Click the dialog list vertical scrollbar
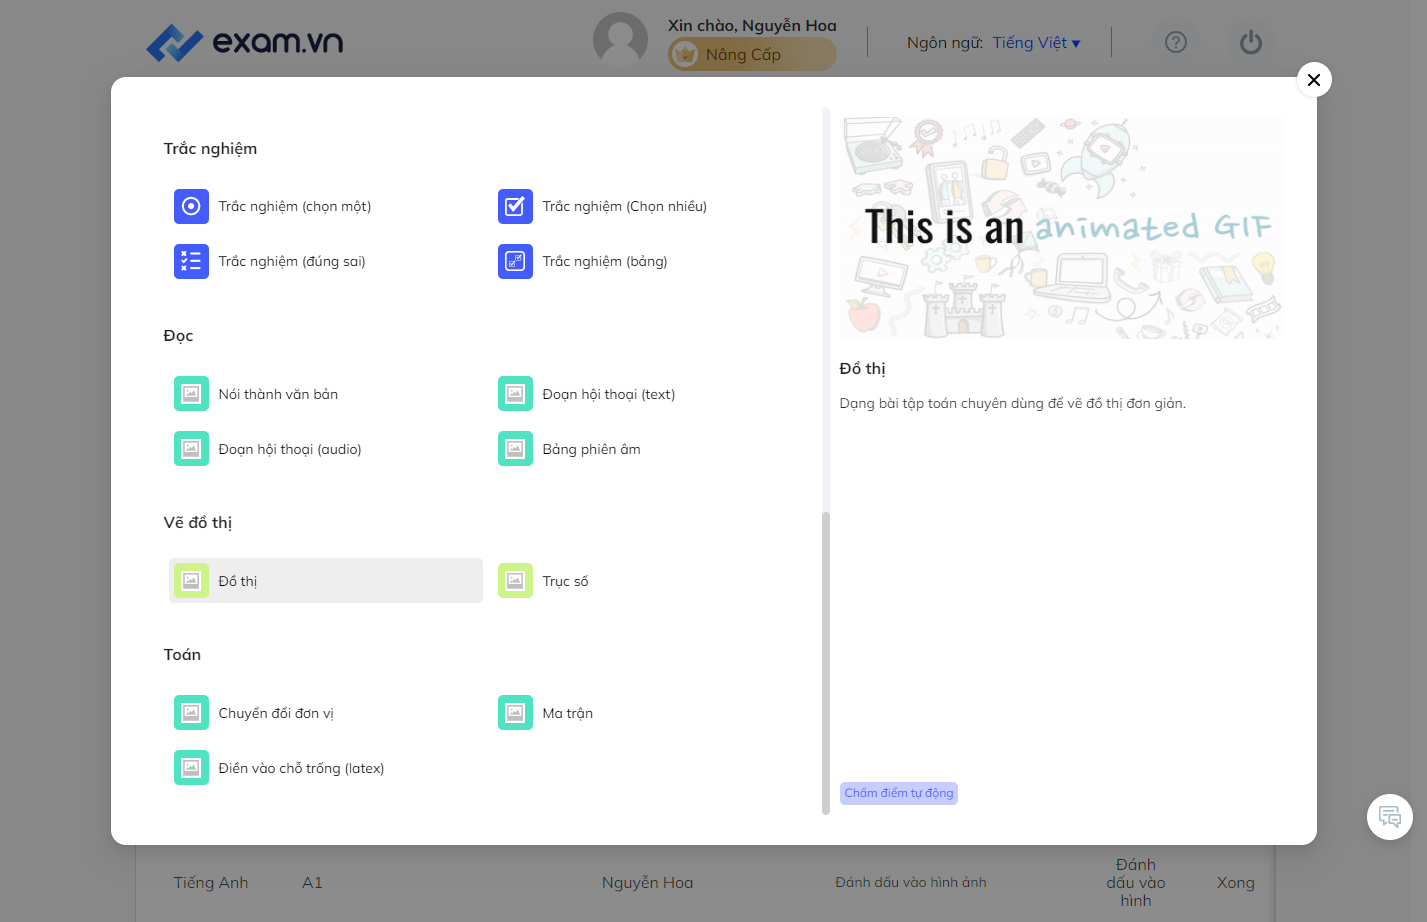 point(826,662)
